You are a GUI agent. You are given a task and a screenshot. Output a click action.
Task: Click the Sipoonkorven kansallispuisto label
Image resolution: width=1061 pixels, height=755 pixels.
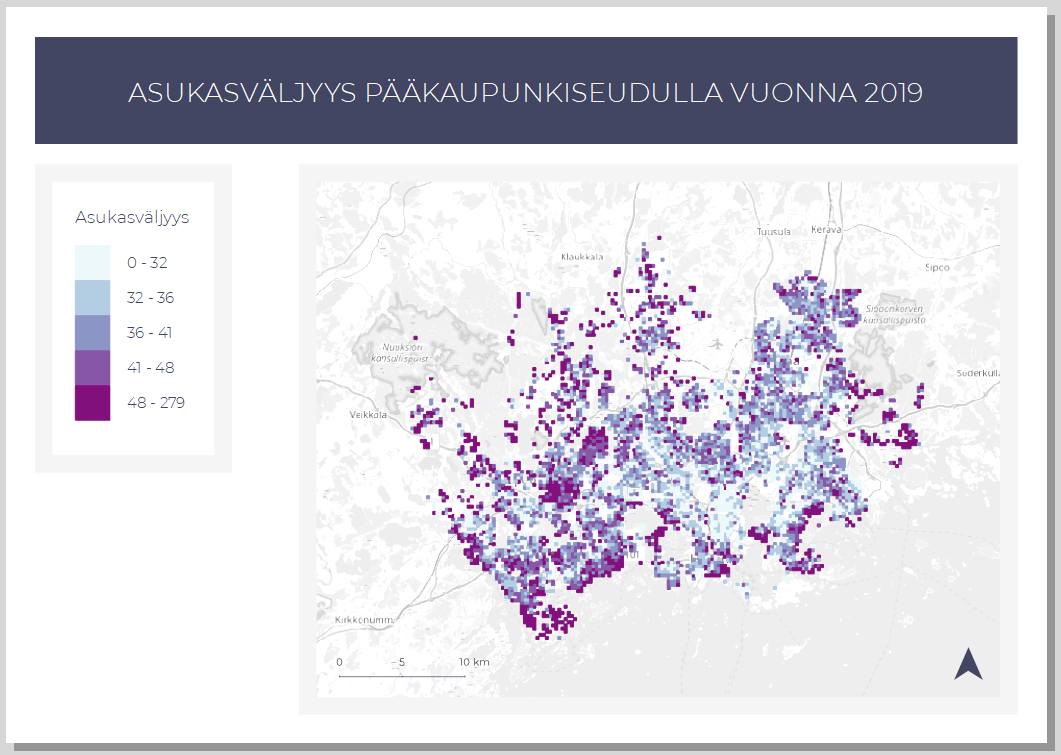(x=894, y=315)
